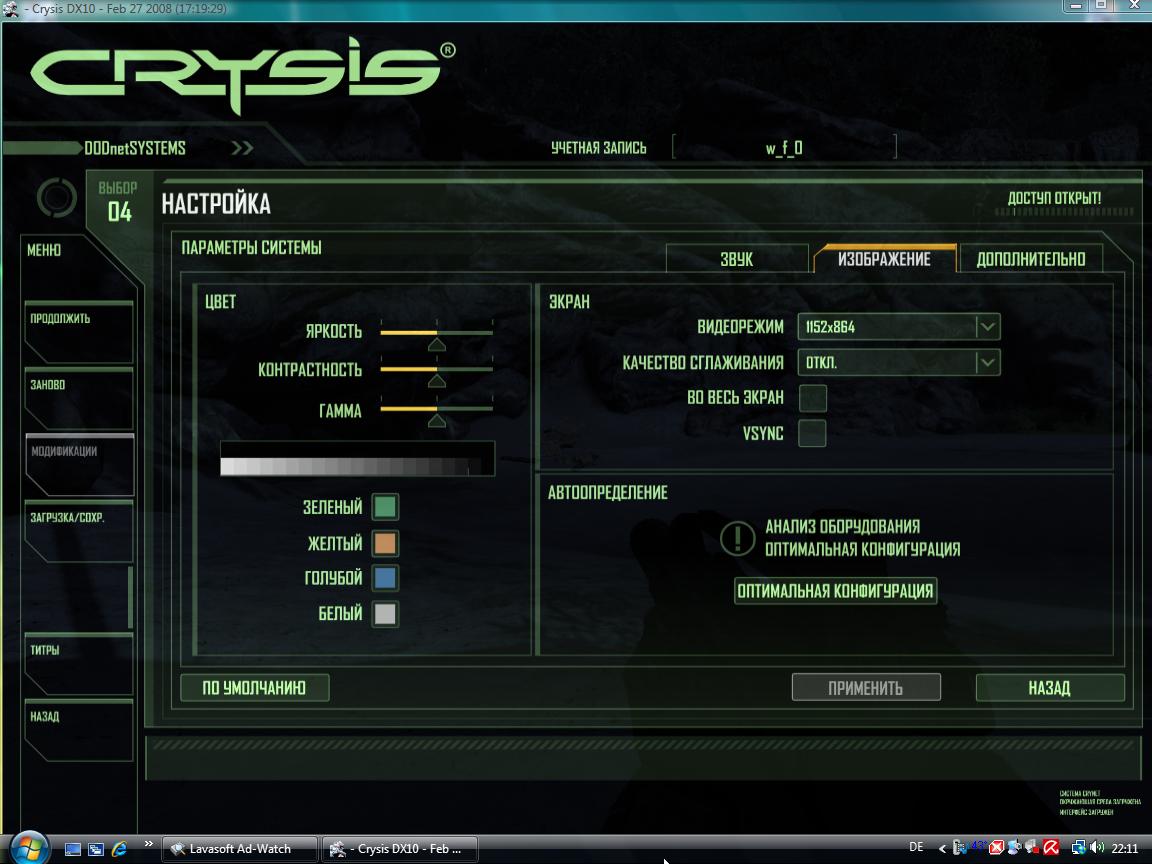Open ТИТРЫ in the side menu
1152x864 pixels.
click(79, 663)
